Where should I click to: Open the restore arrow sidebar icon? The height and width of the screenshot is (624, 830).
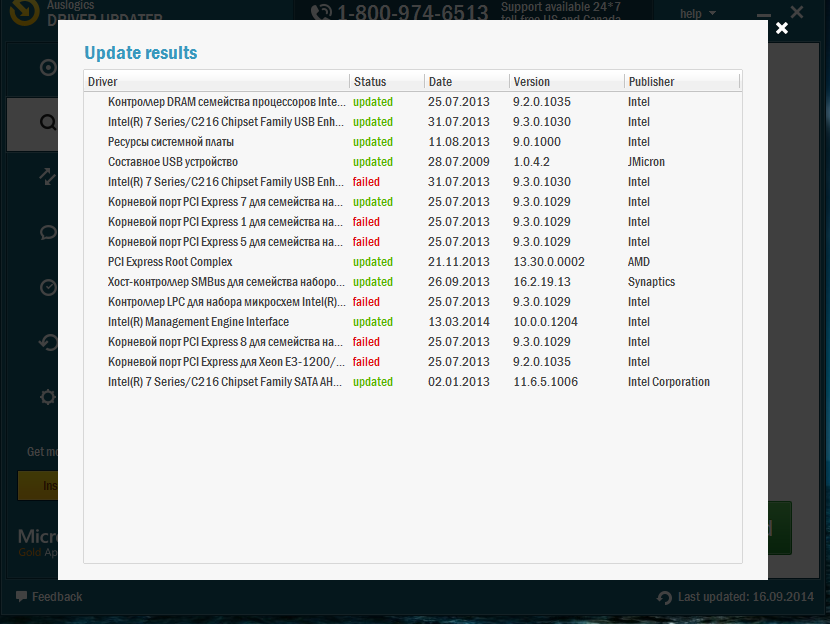point(48,342)
